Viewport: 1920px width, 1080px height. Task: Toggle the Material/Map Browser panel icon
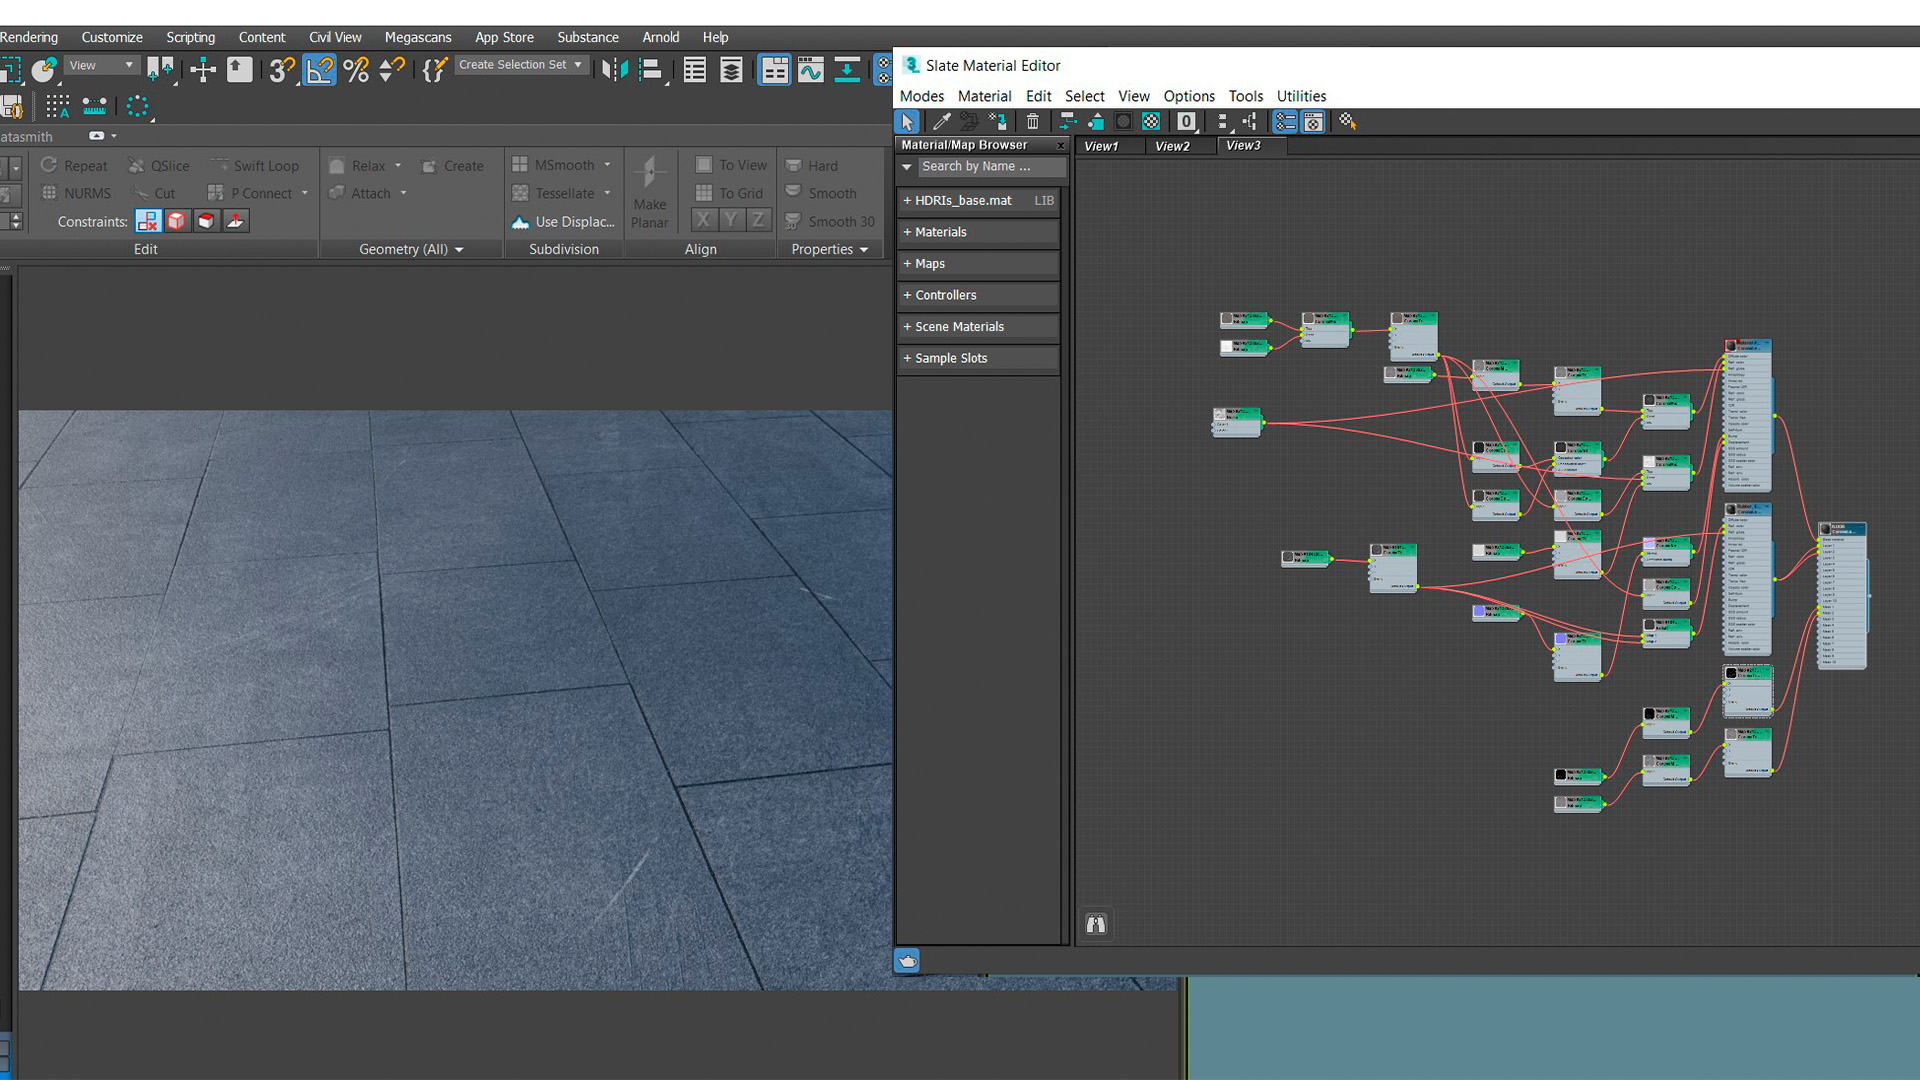(1285, 121)
